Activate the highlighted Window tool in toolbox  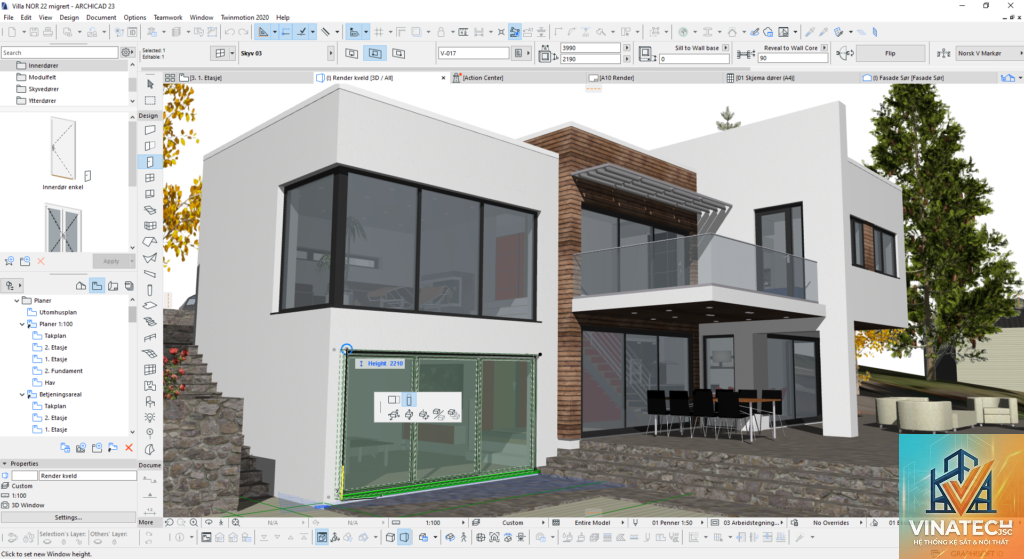coord(150,161)
